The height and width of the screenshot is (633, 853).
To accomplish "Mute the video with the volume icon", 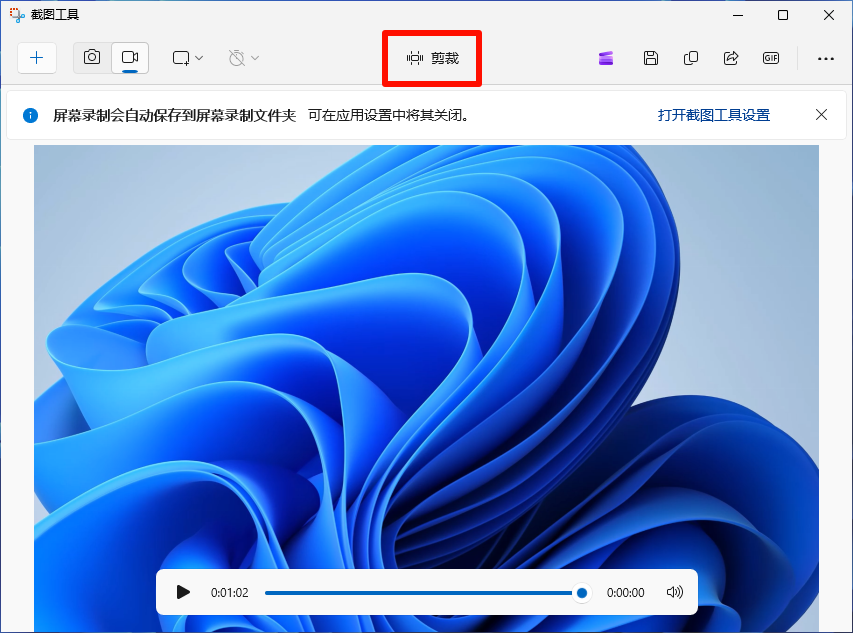I will point(674,592).
